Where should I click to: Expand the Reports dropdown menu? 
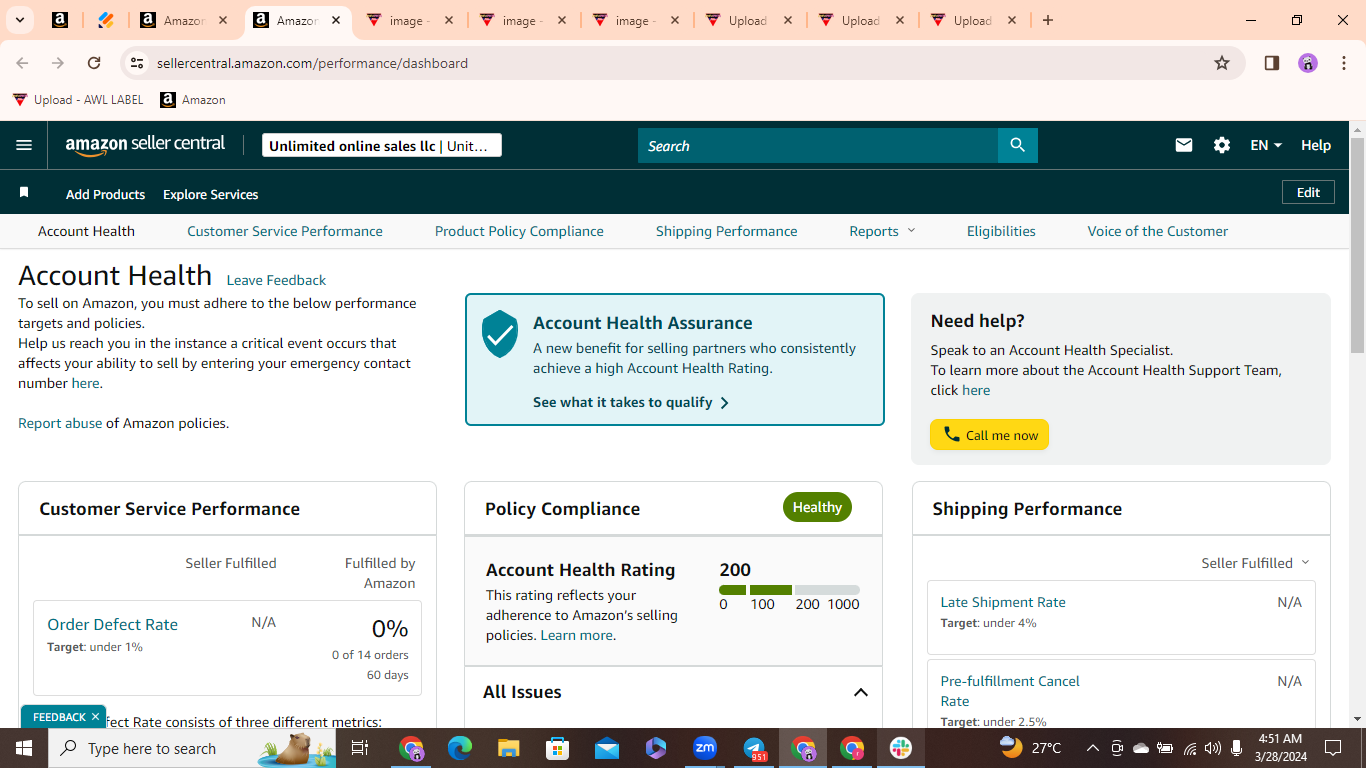point(882,231)
